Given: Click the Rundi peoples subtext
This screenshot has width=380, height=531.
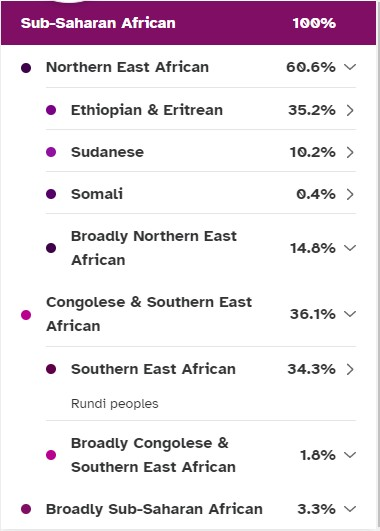Looking at the screenshot, I should 114,404.
